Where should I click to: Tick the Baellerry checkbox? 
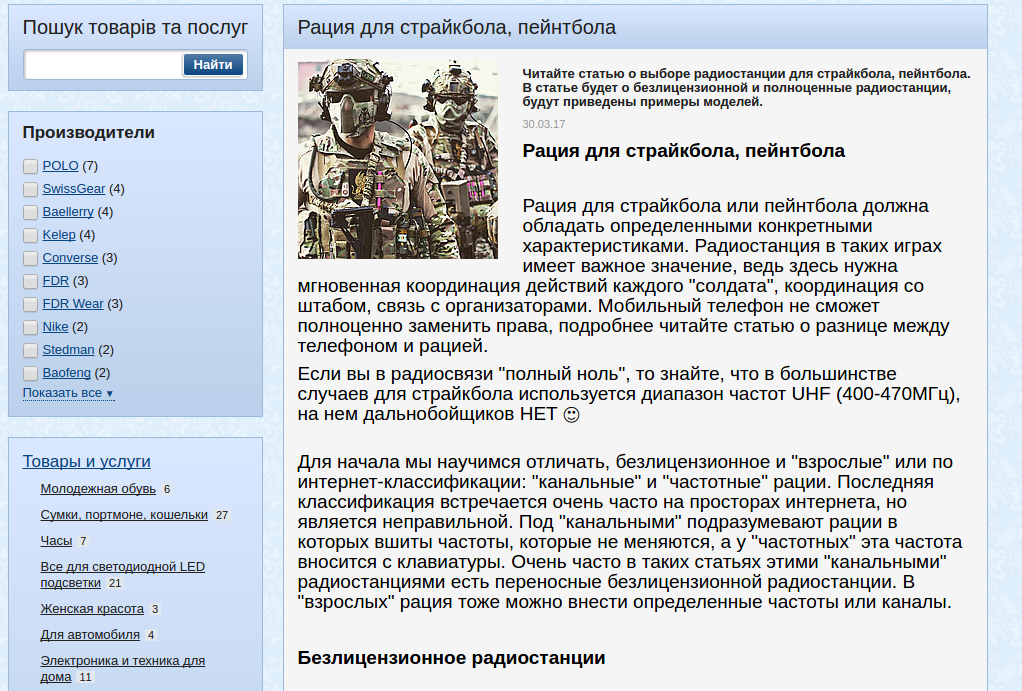click(x=31, y=212)
